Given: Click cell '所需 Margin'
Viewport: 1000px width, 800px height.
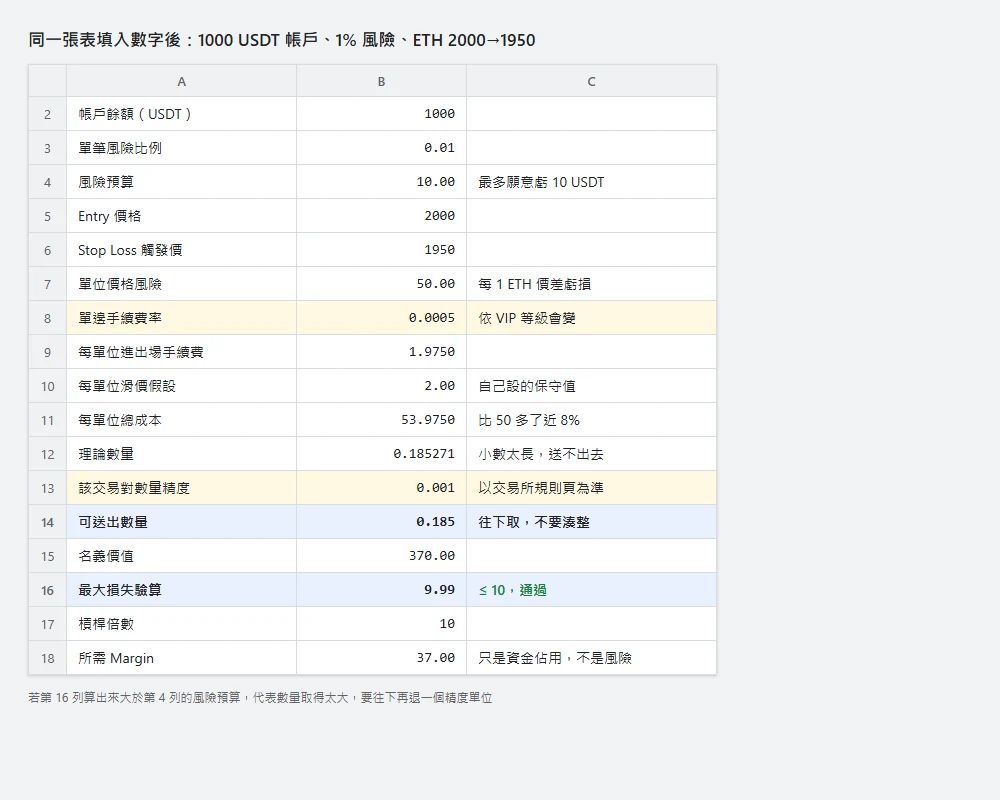Looking at the screenshot, I should (x=182, y=658).
